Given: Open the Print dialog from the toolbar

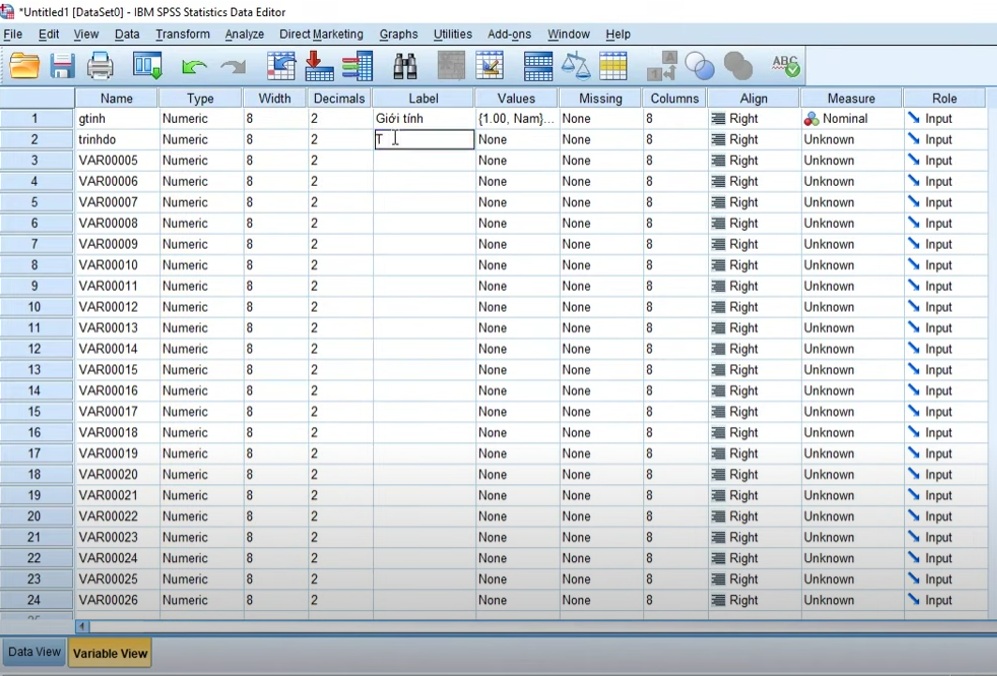Looking at the screenshot, I should (x=99, y=65).
